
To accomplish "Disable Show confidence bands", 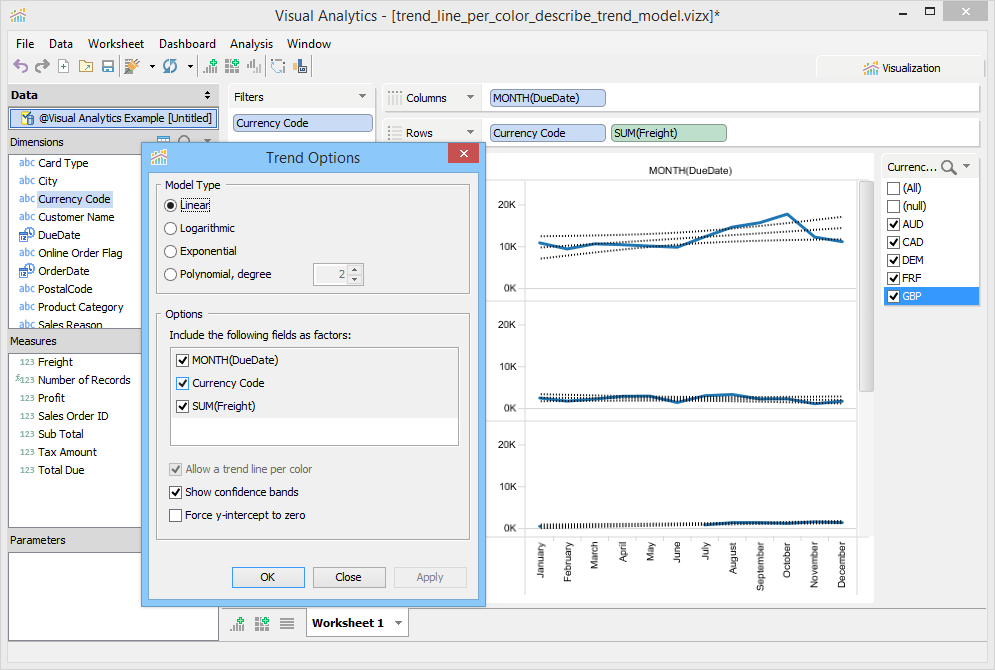I will (x=176, y=492).
